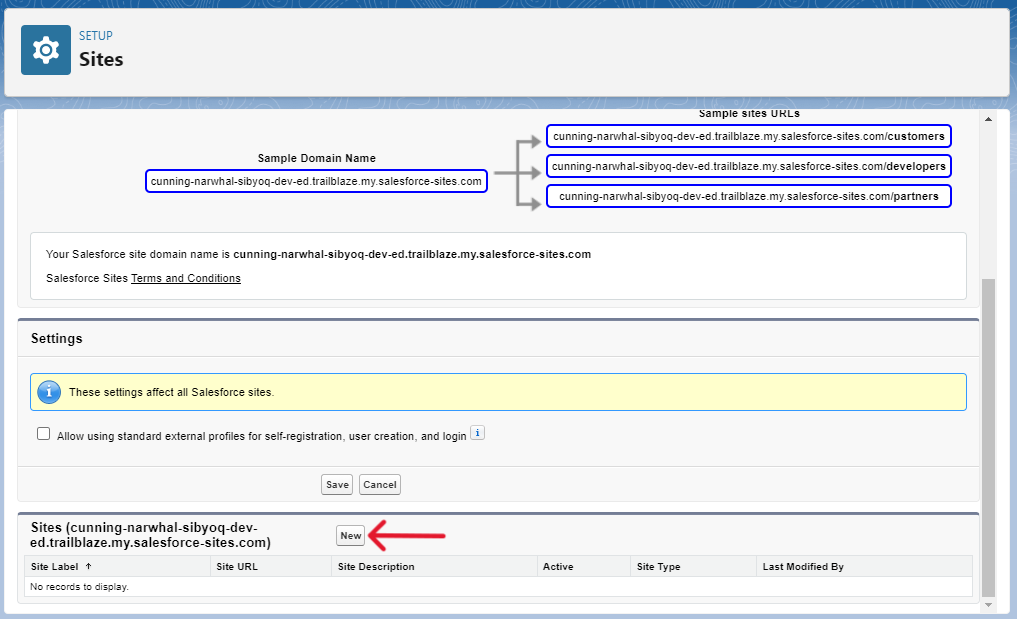1017x619 pixels.
Task: Click the vertical scrollbar thumb
Action: pyautogui.click(x=988, y=437)
